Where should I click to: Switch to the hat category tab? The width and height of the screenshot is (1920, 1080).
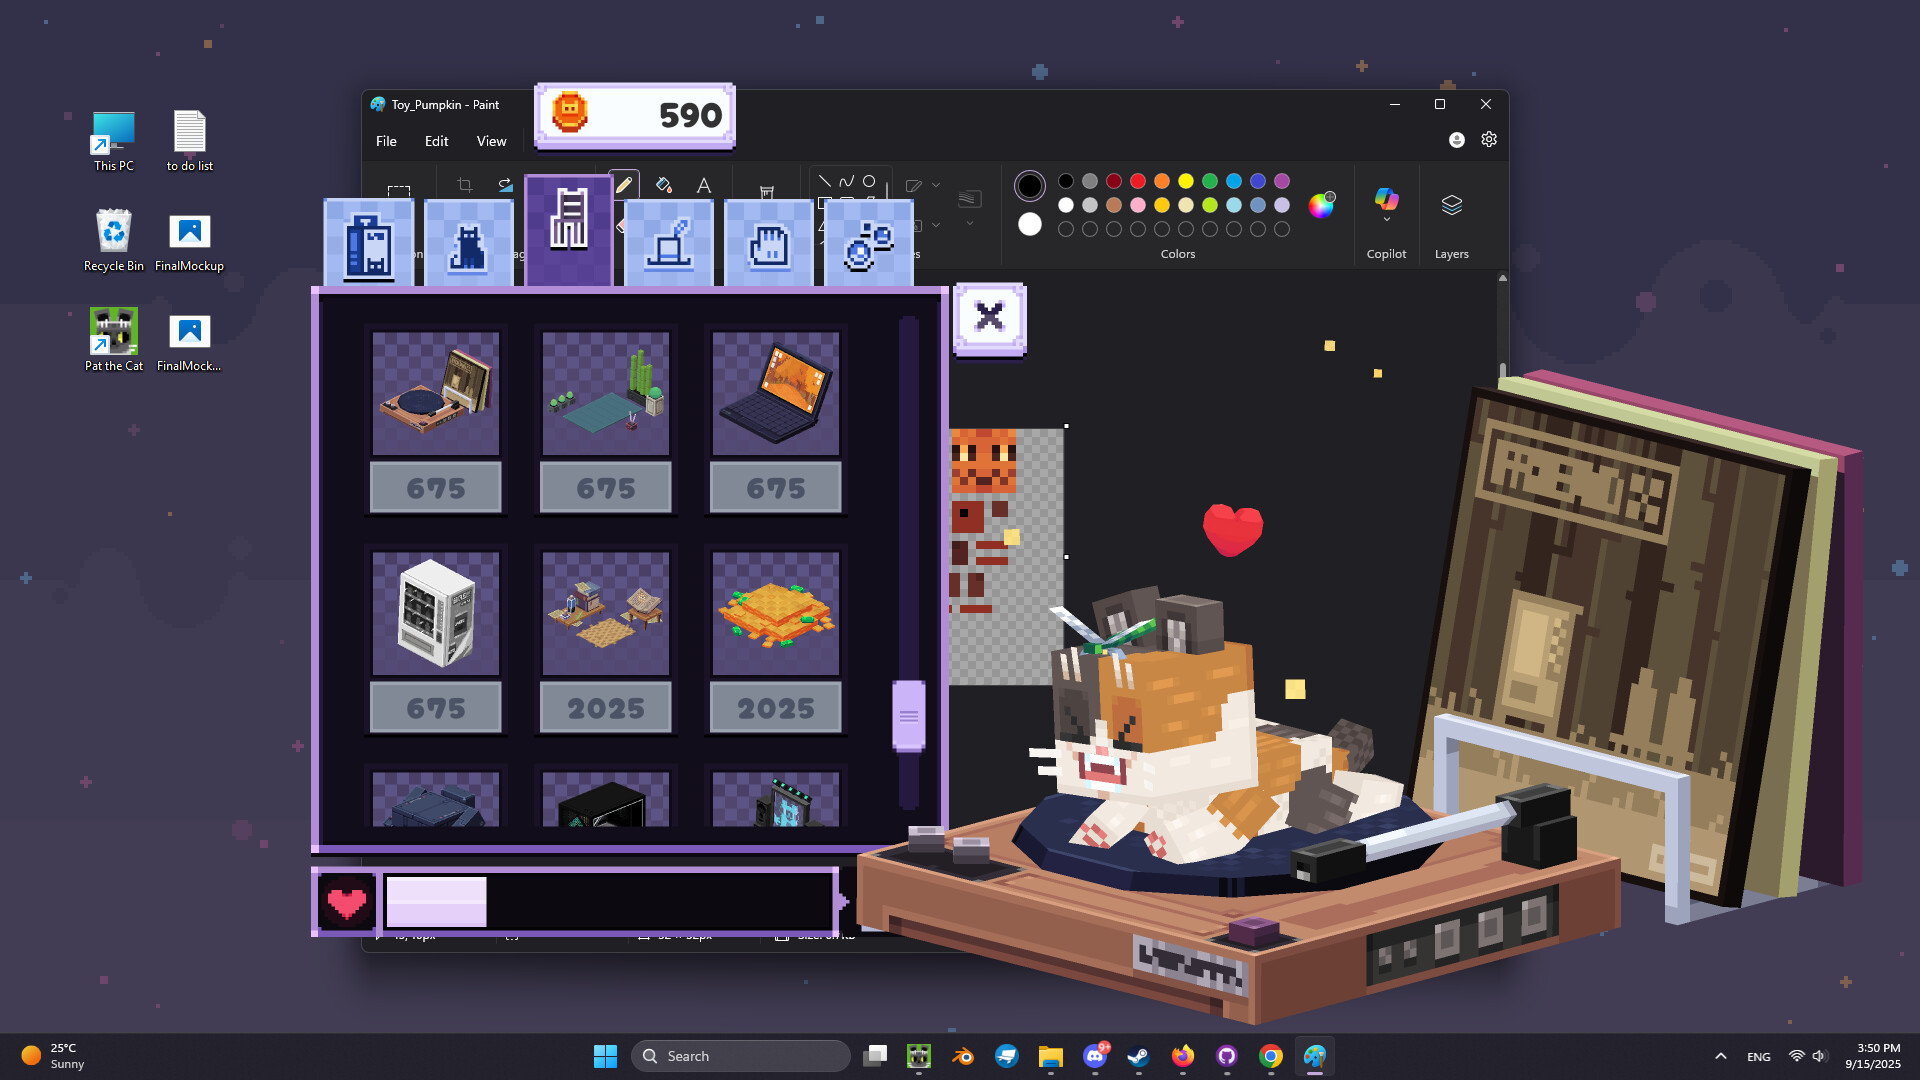(669, 240)
